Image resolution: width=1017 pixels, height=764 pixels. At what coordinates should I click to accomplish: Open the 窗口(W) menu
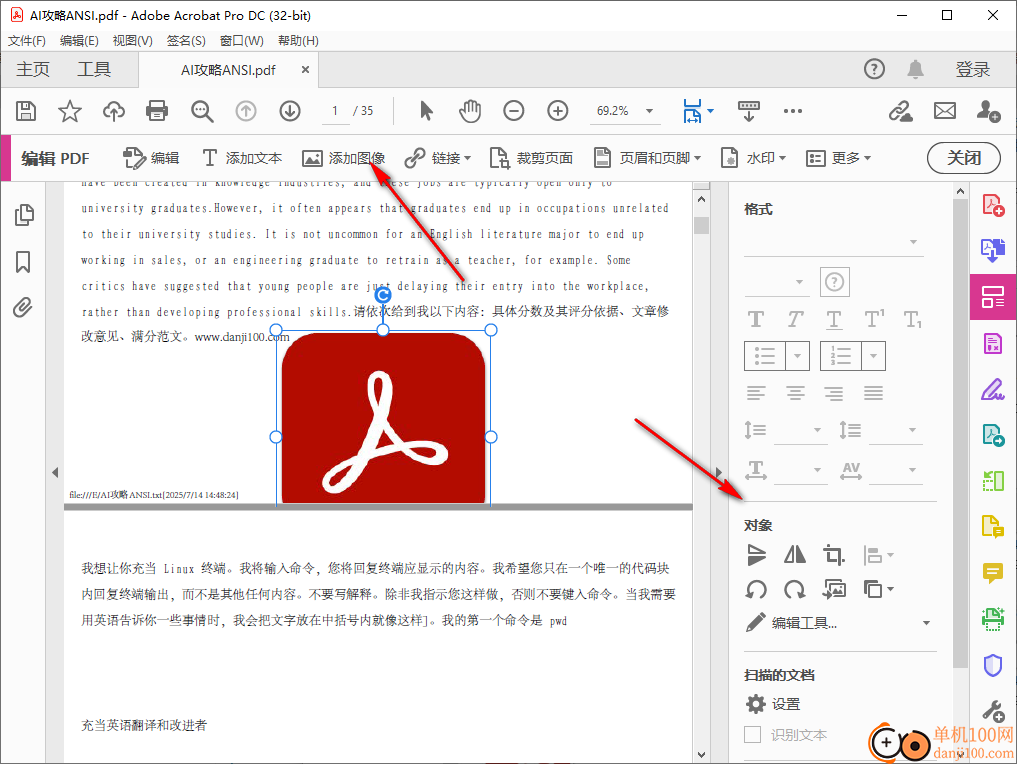point(241,41)
